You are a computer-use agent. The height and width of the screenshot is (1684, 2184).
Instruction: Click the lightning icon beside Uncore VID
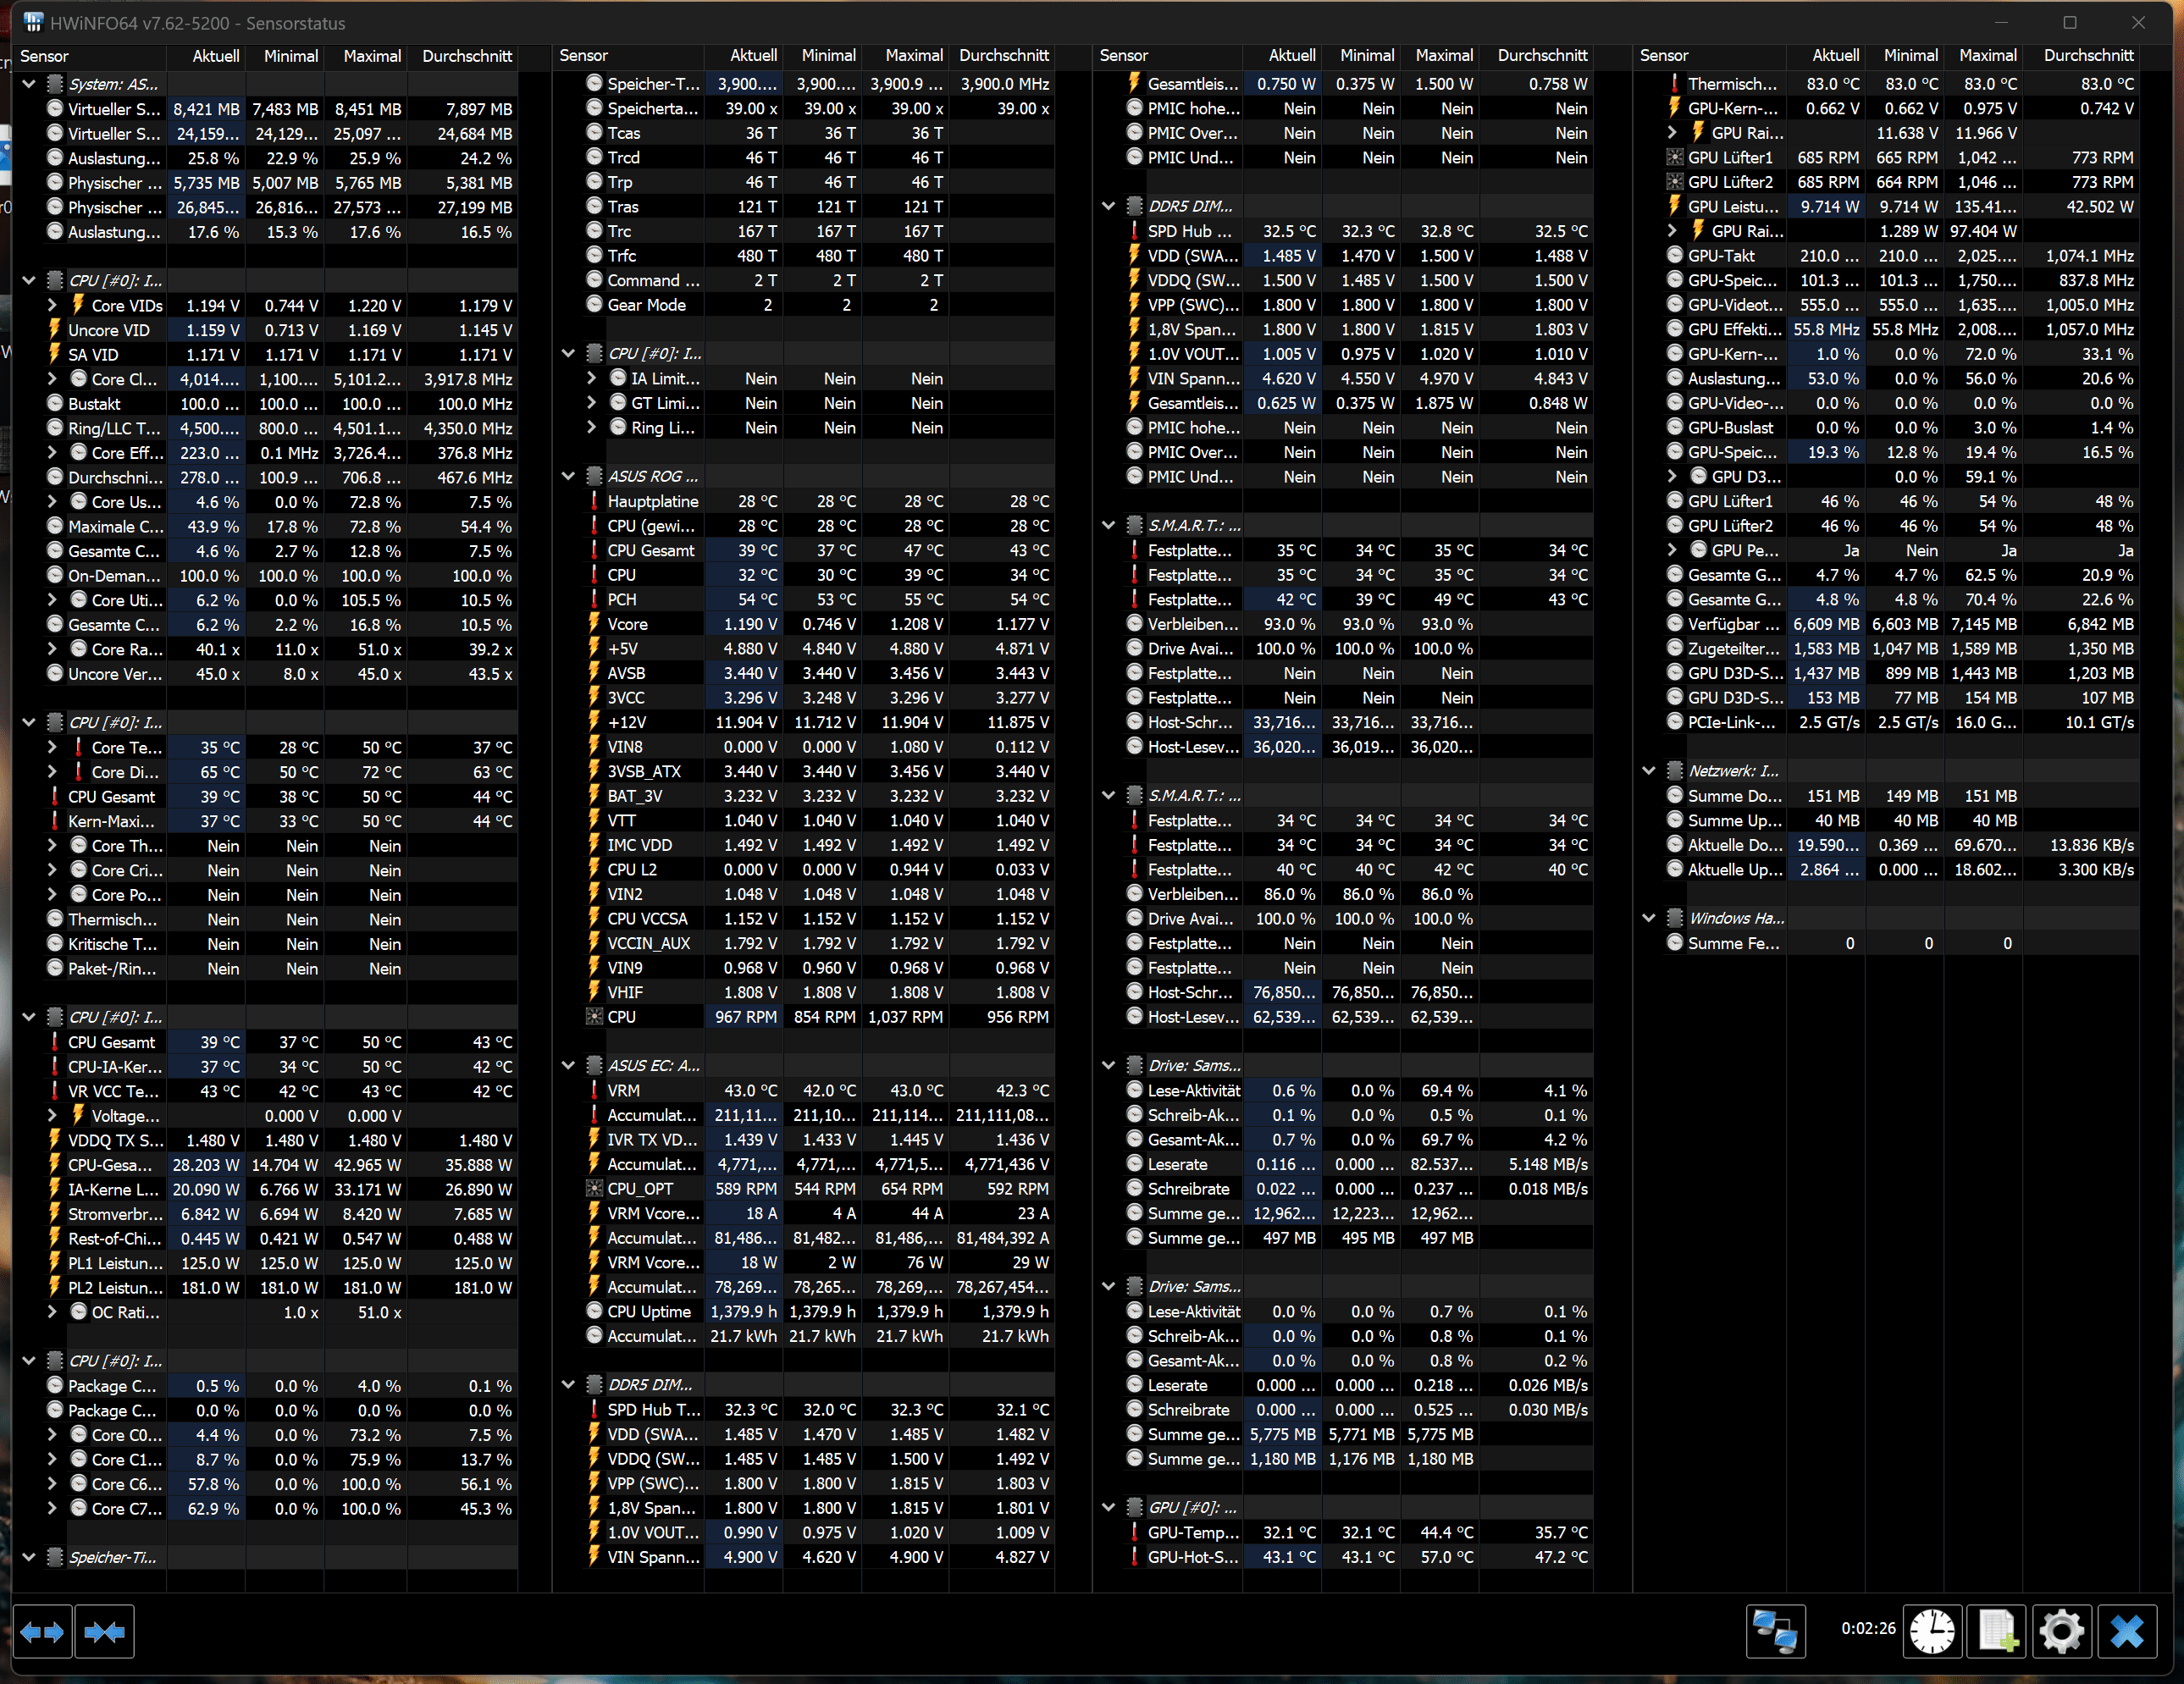pyautogui.click(x=55, y=330)
